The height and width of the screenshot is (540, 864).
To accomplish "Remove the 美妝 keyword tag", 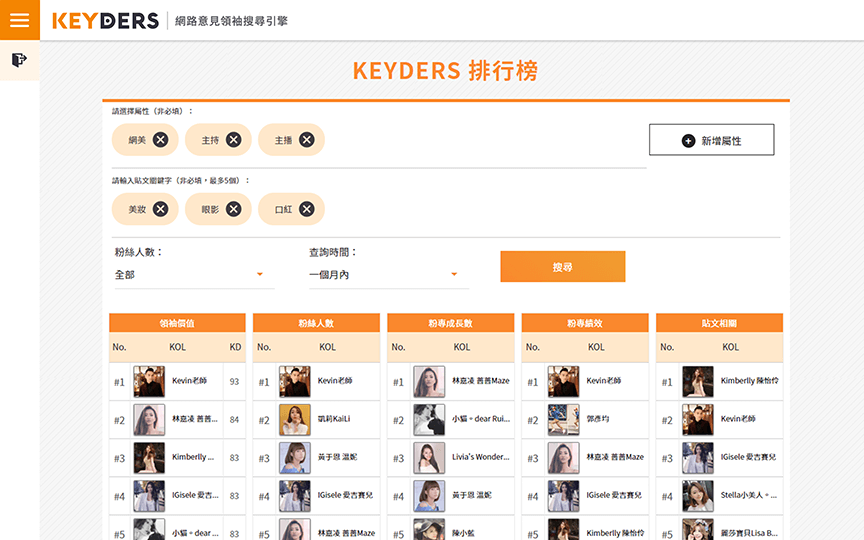I will point(160,209).
